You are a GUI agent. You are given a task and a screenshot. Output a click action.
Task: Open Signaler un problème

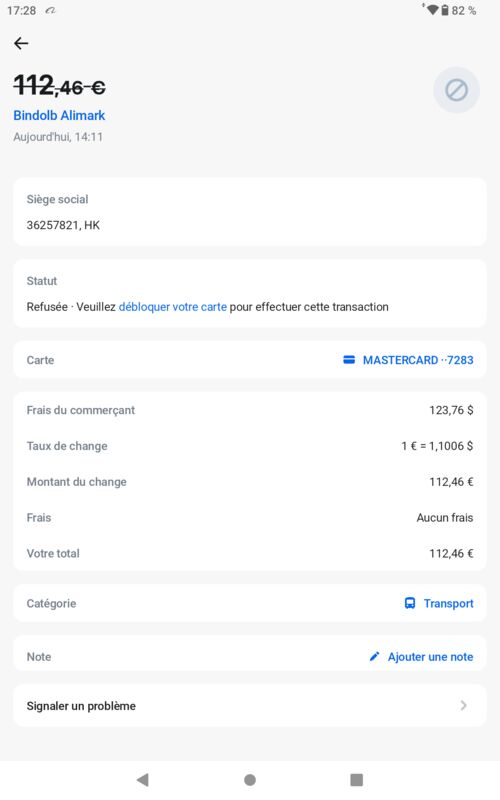(249, 706)
